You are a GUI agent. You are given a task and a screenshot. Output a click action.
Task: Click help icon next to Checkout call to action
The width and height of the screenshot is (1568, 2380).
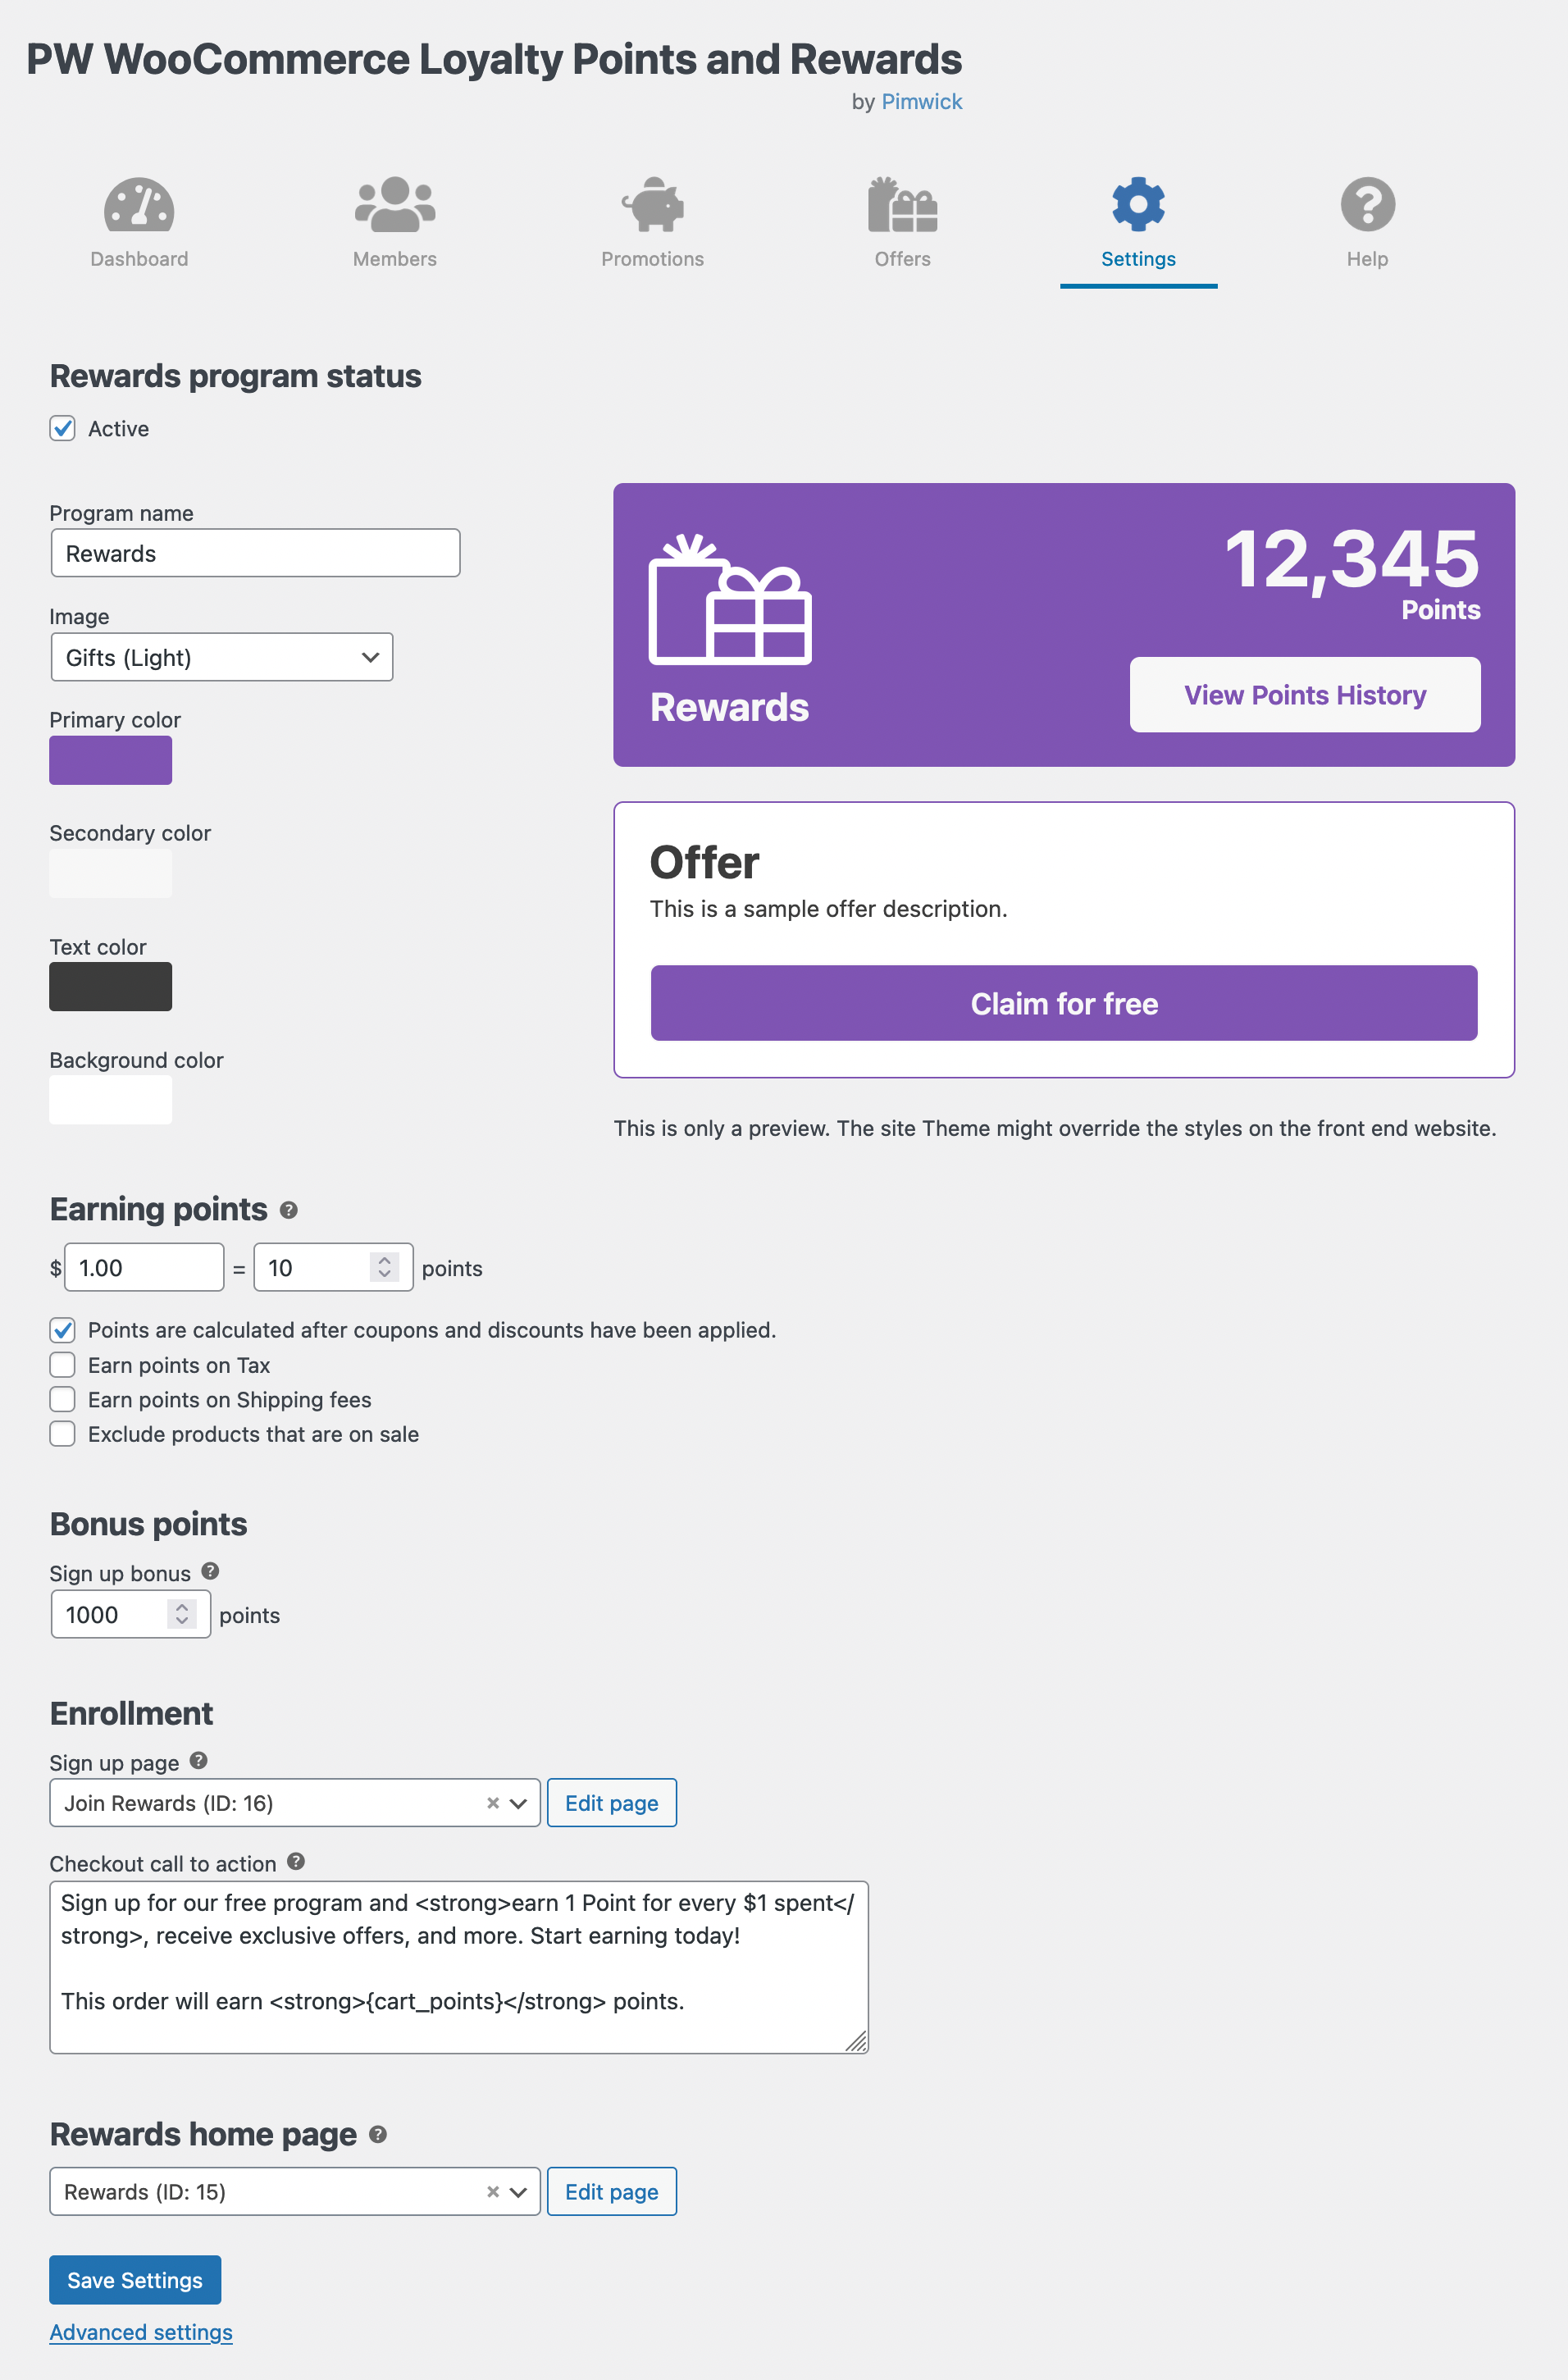[x=296, y=1862]
